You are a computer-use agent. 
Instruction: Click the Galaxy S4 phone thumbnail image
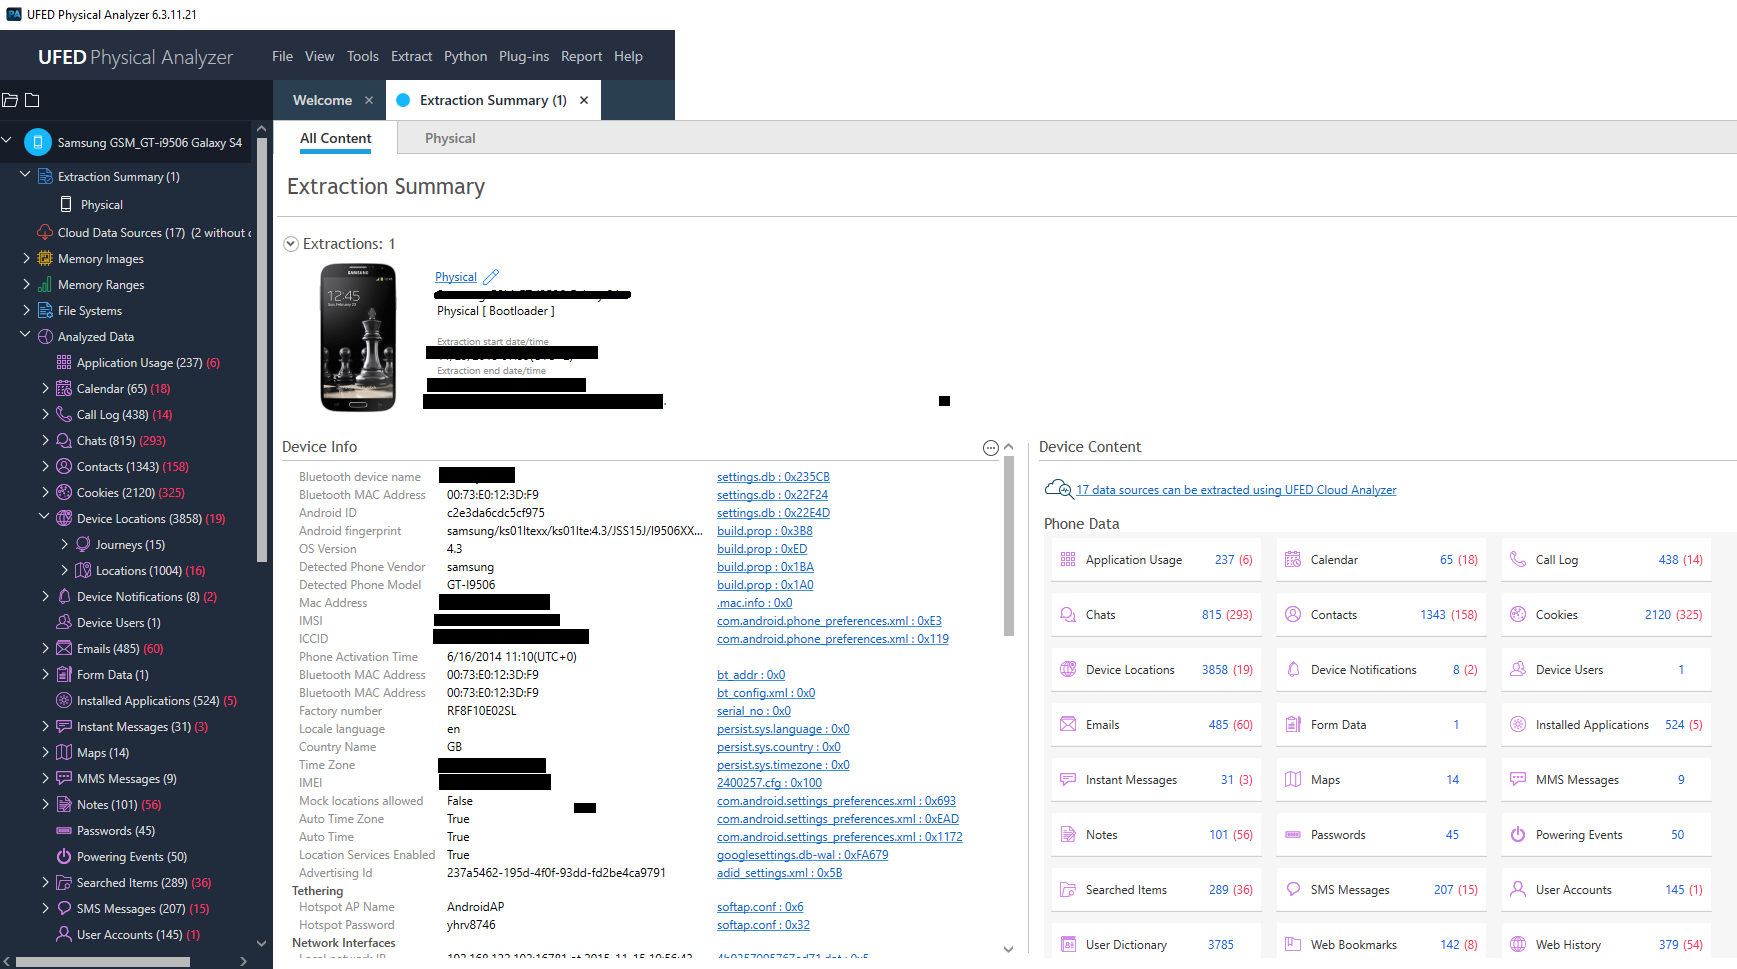(x=358, y=338)
